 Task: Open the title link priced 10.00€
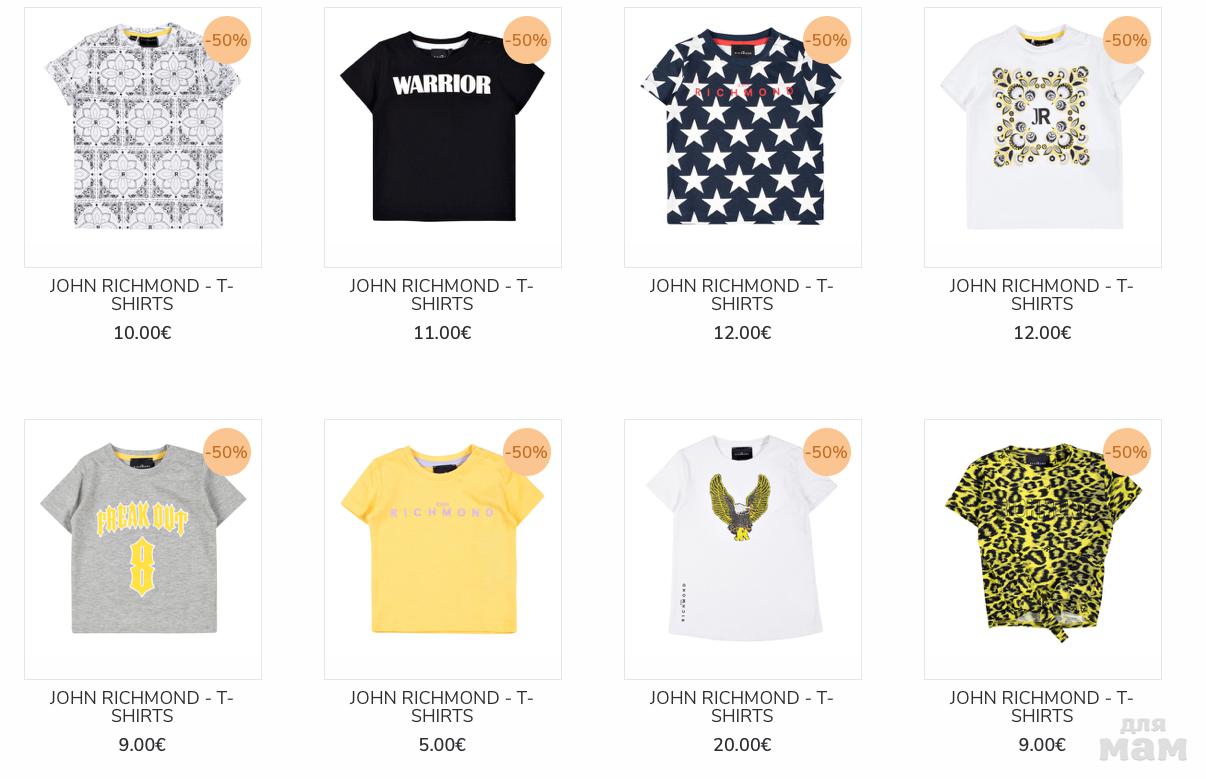(x=142, y=295)
